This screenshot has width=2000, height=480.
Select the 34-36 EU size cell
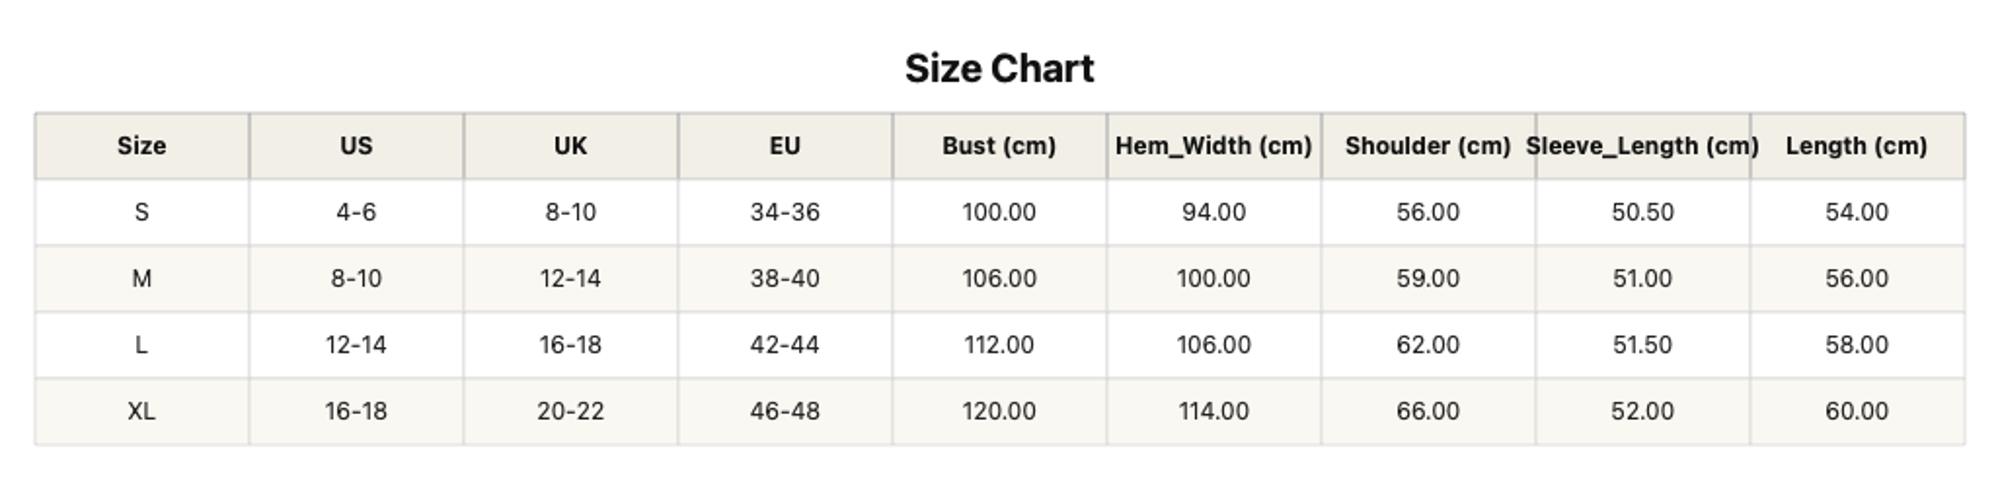click(785, 212)
